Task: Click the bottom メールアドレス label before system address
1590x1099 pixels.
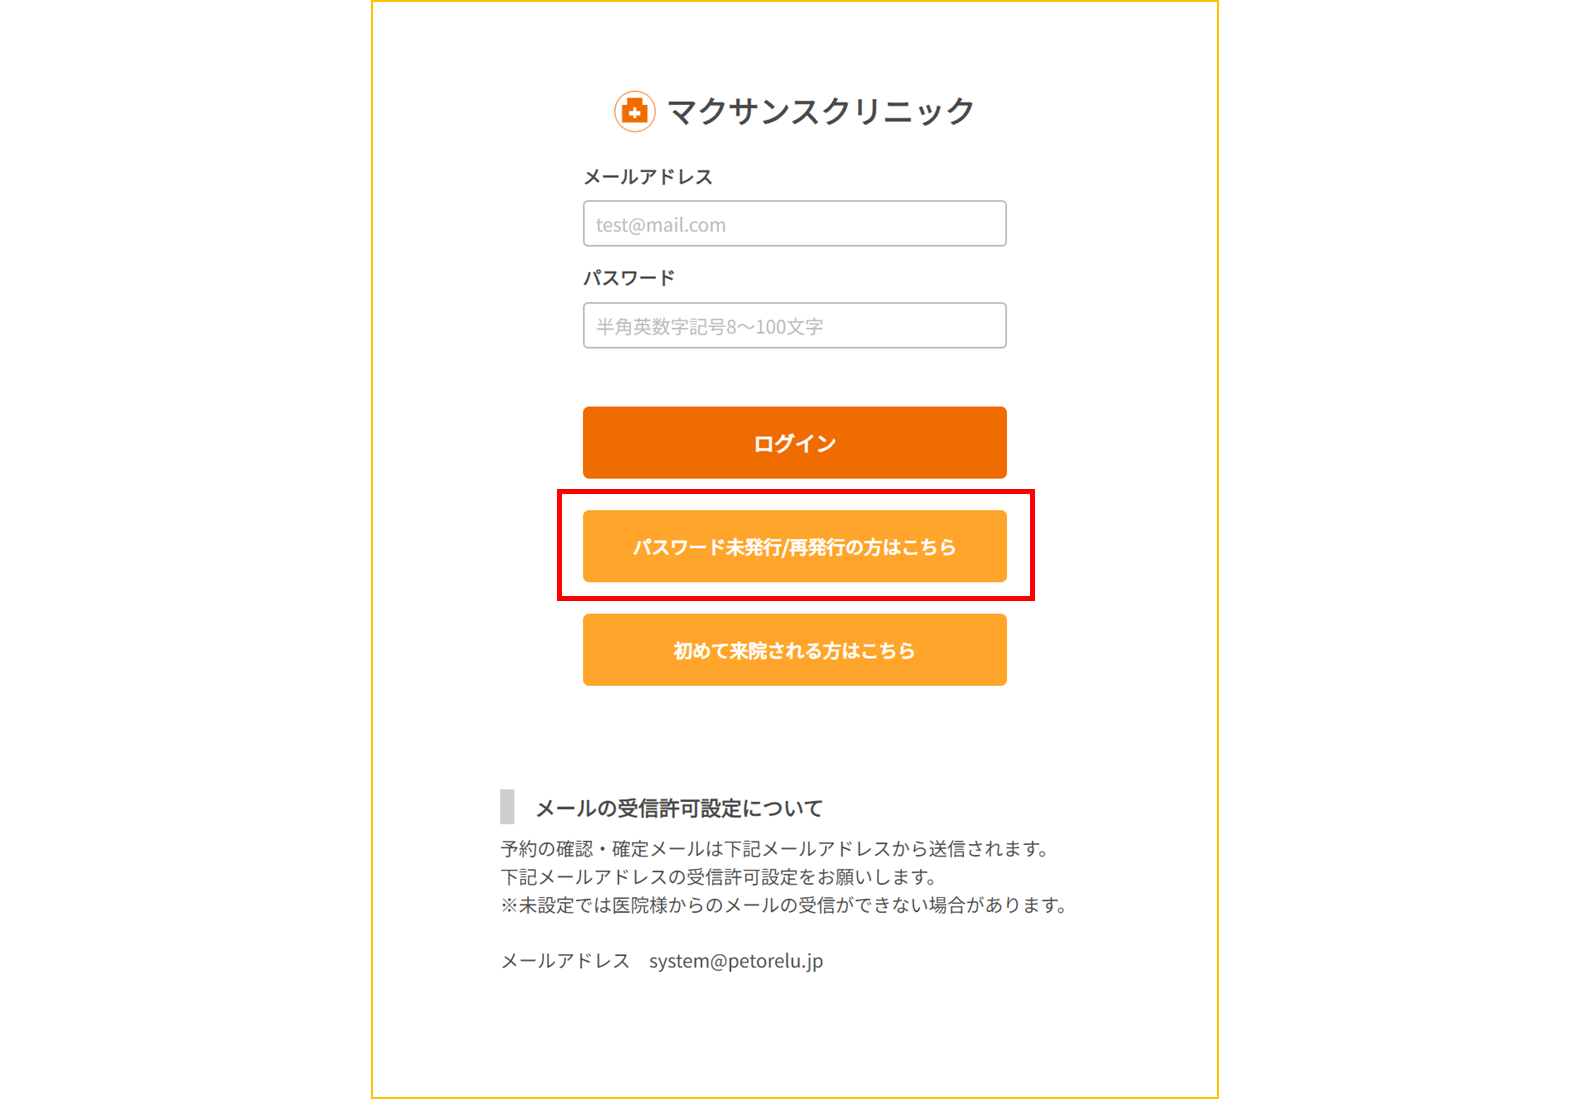Action: point(565,961)
